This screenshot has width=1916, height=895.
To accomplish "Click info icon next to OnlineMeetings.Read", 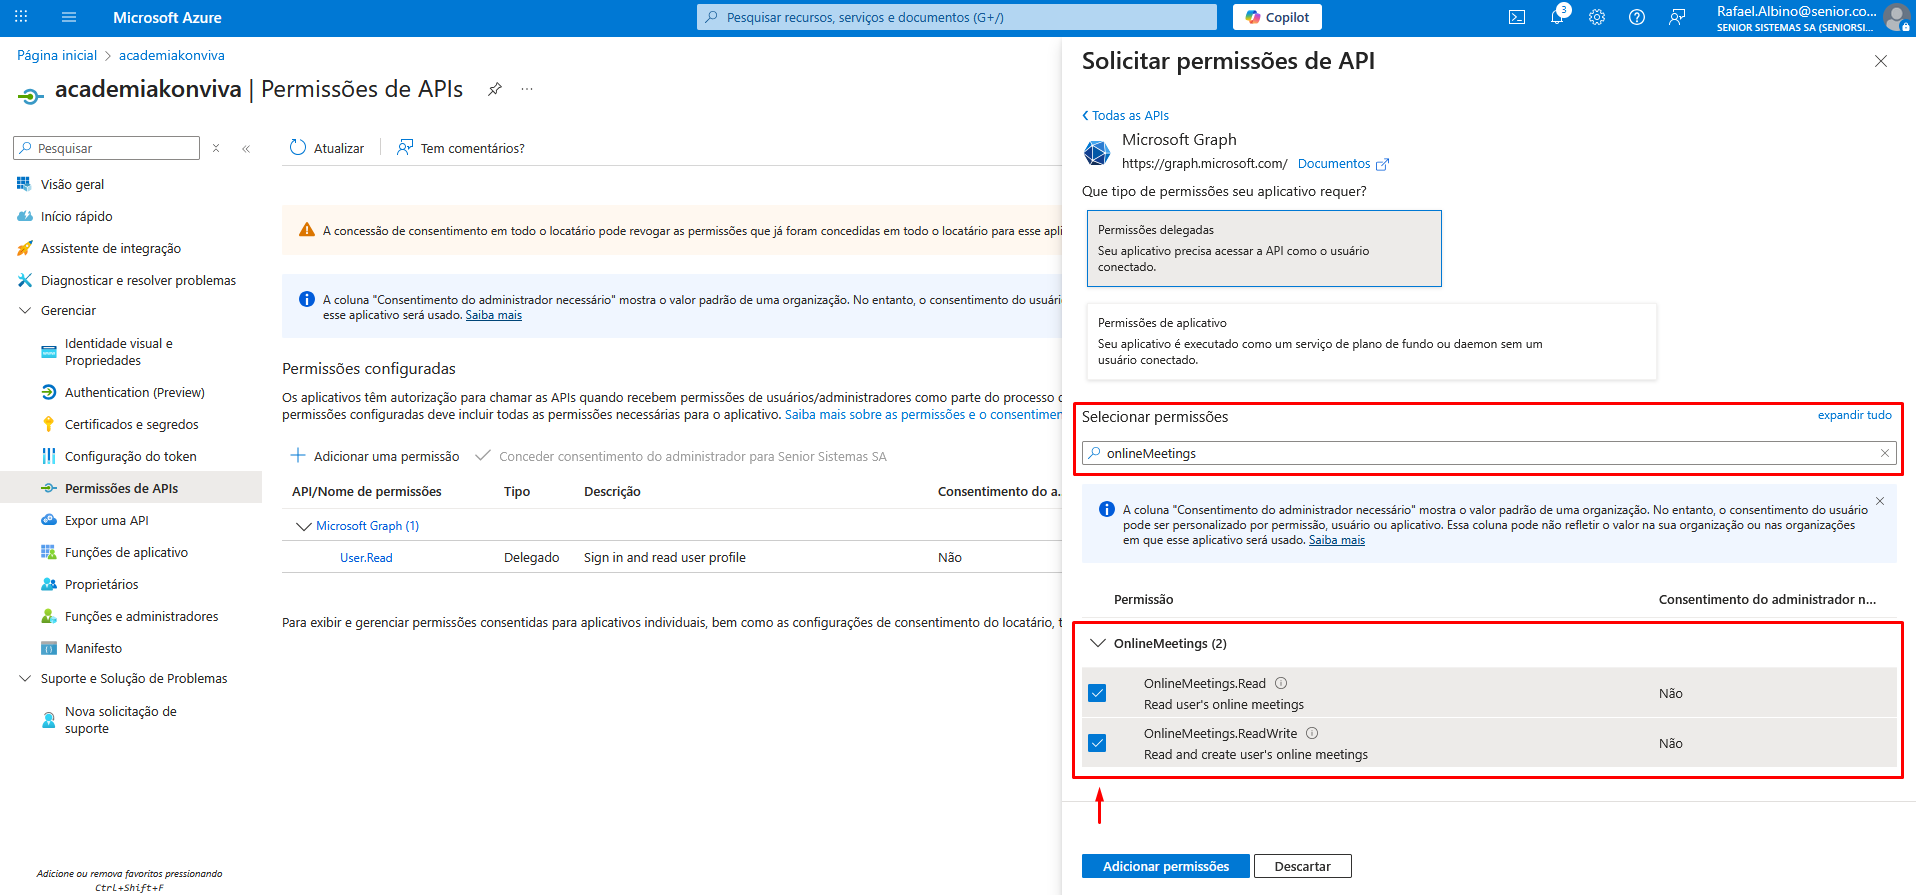I will pyautogui.click(x=1281, y=683).
